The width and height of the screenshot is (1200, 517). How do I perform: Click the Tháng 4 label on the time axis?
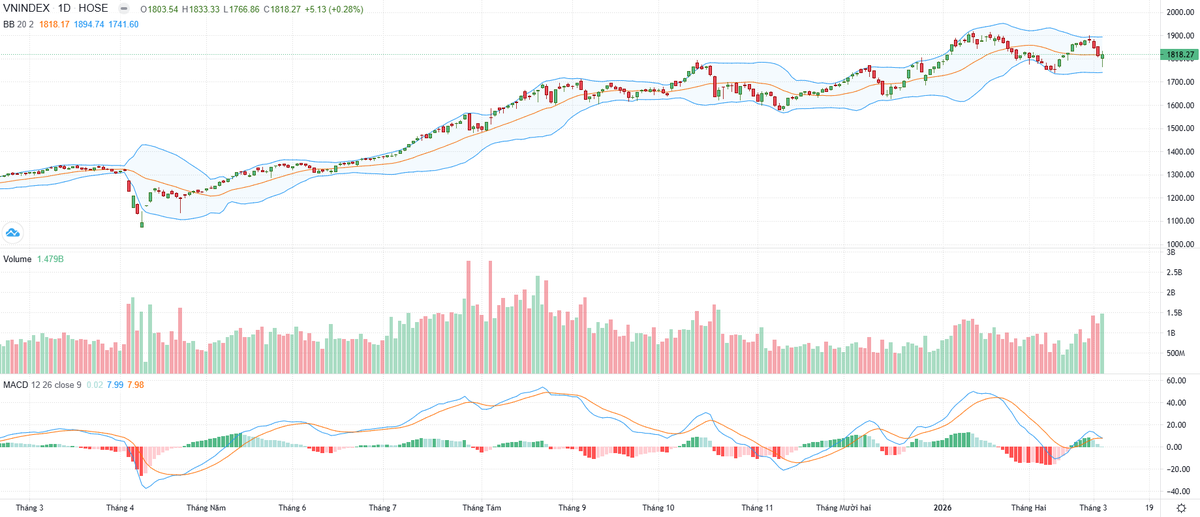tap(121, 507)
